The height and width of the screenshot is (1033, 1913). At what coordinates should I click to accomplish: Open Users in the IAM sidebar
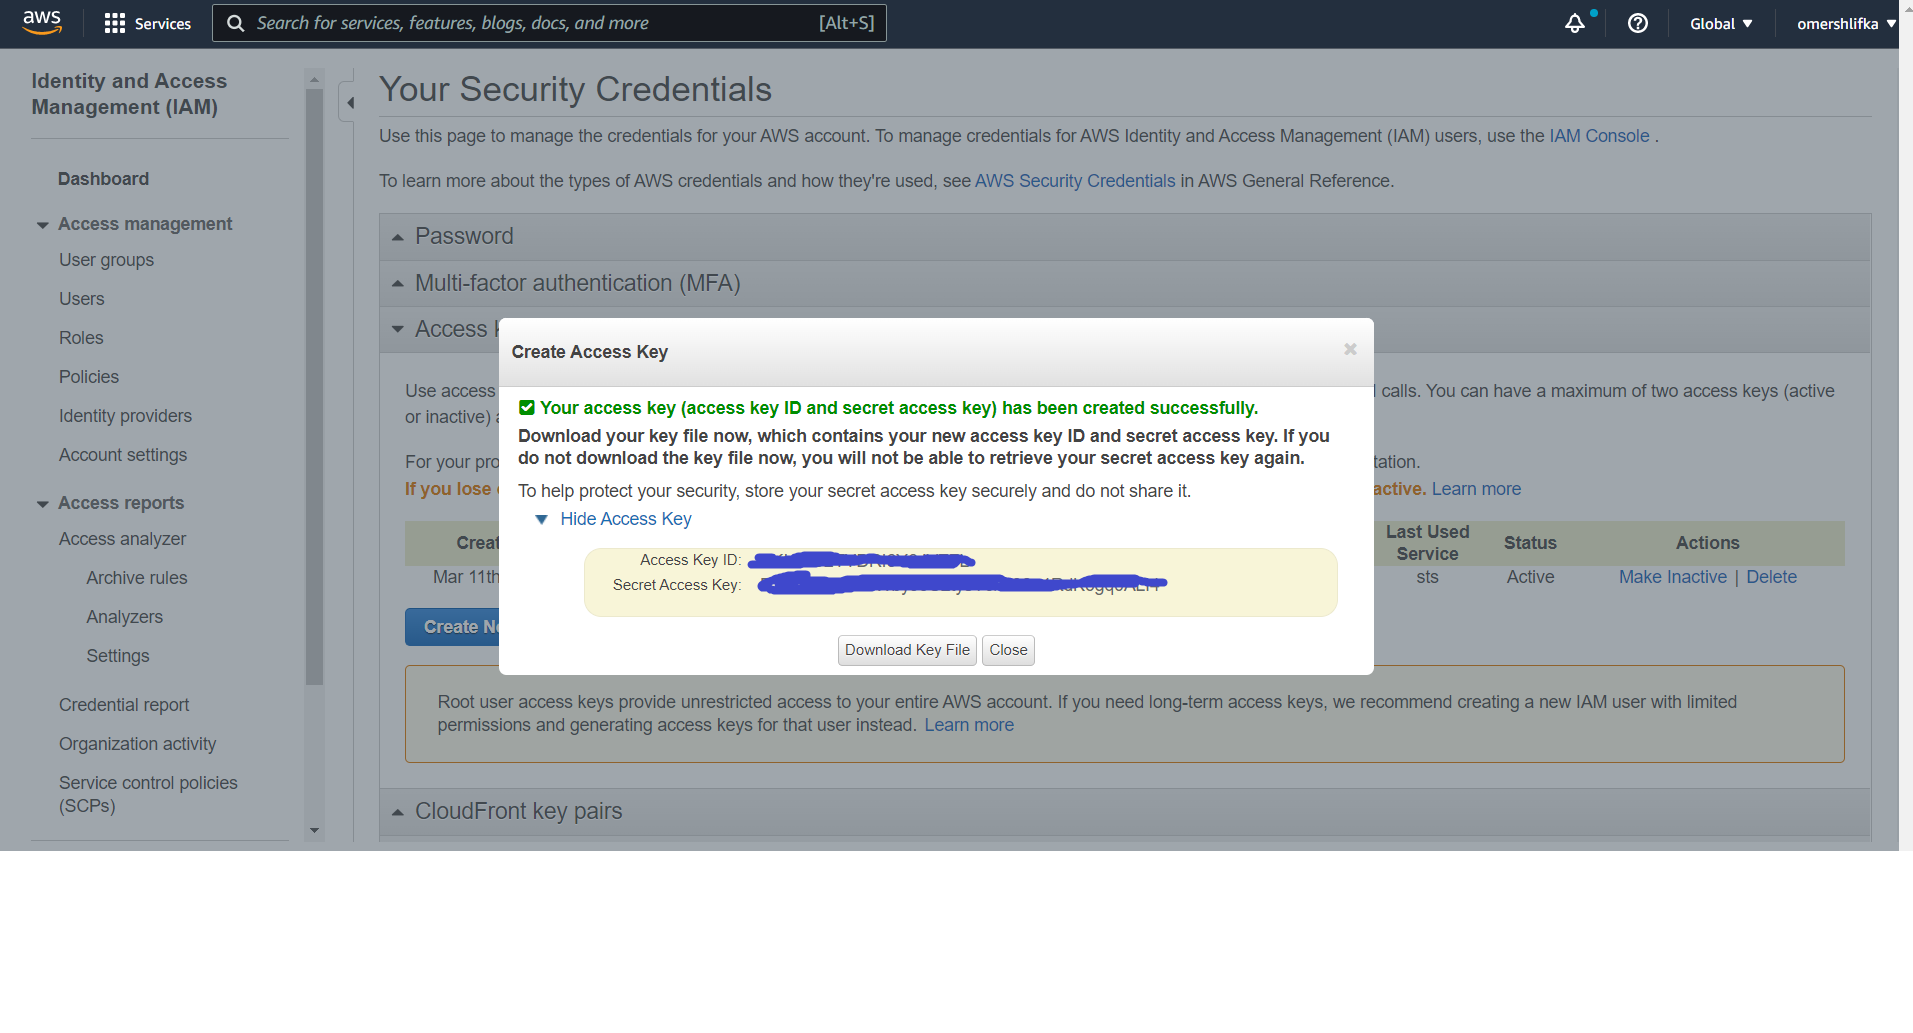pyautogui.click(x=81, y=299)
